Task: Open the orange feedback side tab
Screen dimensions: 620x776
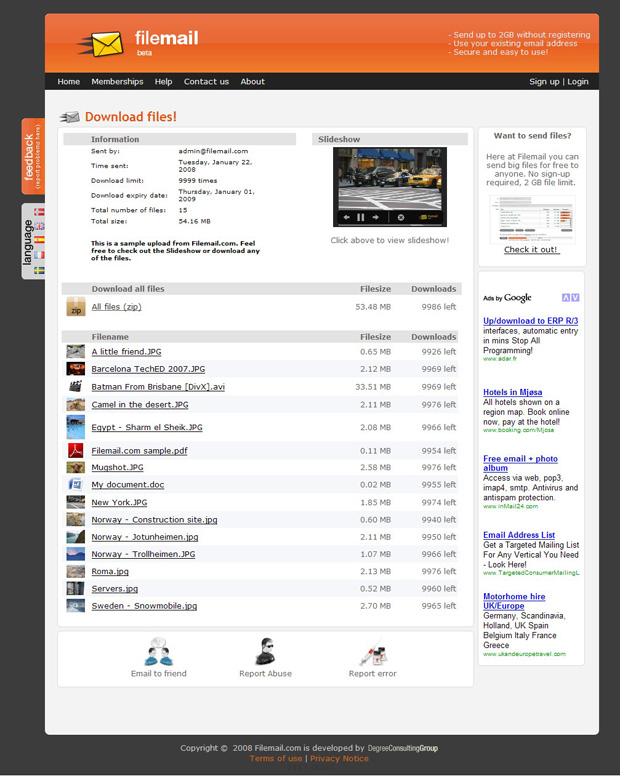Action: (x=33, y=156)
